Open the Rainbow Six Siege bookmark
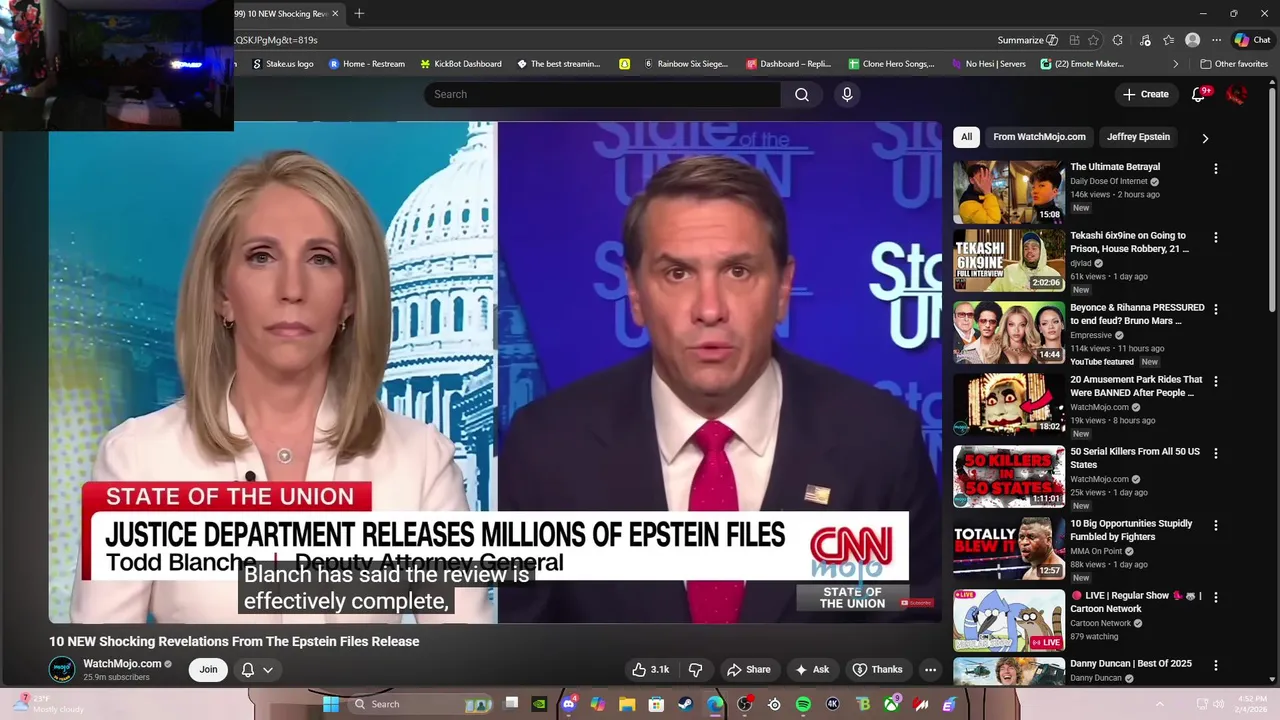The width and height of the screenshot is (1280, 720). click(686, 64)
